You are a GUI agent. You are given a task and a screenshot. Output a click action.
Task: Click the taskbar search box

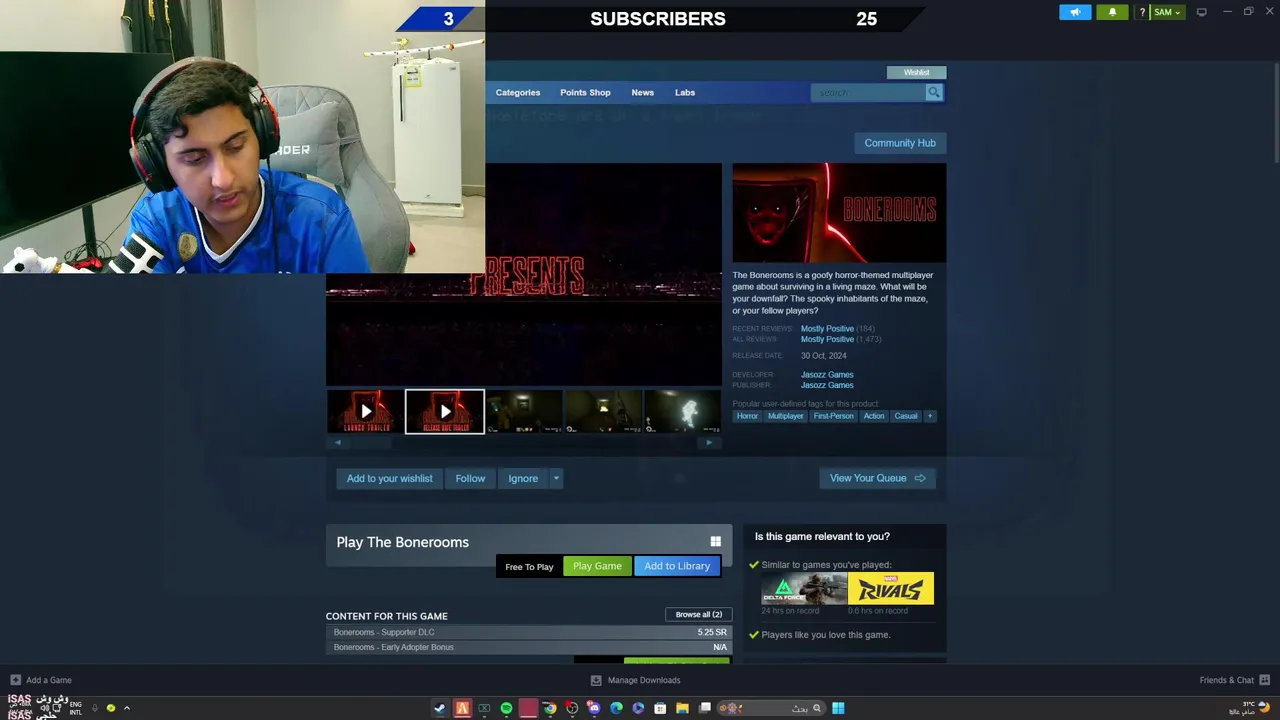coord(771,708)
